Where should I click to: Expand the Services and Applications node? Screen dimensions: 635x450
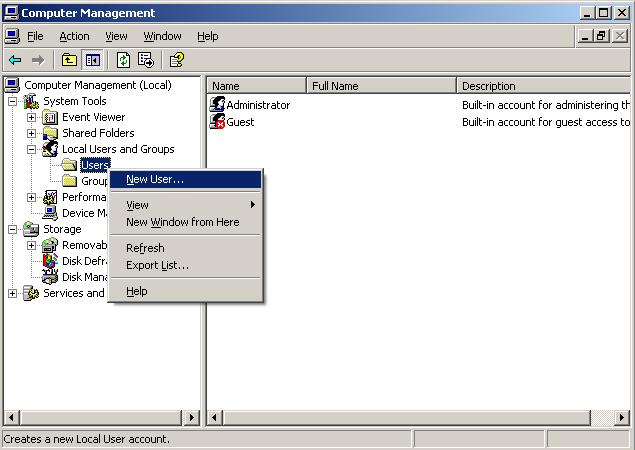13,293
